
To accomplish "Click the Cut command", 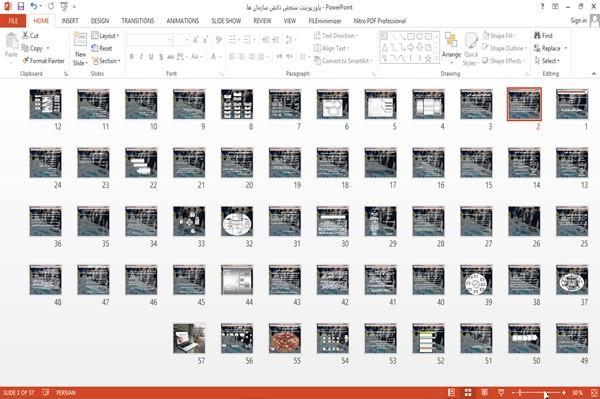I will [x=30, y=36].
